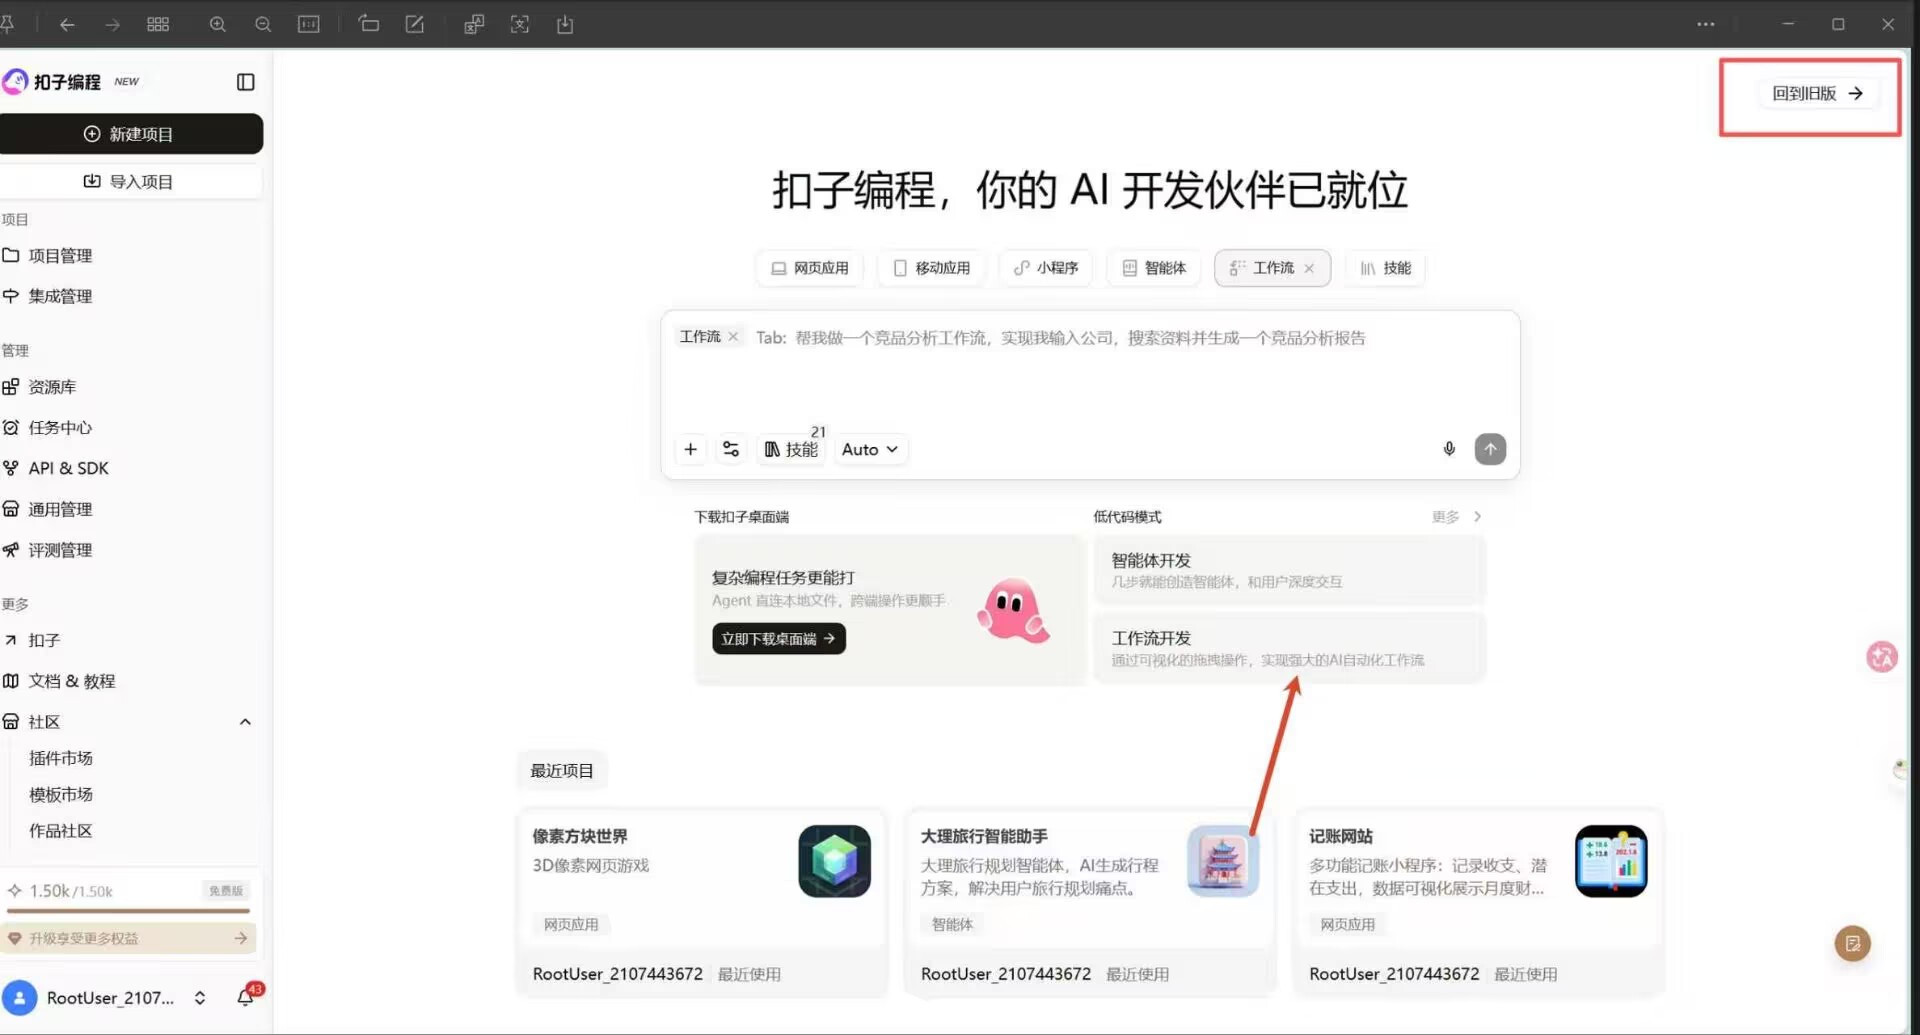Open the 智能体开发 card
Image resolution: width=1920 pixels, height=1035 pixels.
(x=1289, y=570)
